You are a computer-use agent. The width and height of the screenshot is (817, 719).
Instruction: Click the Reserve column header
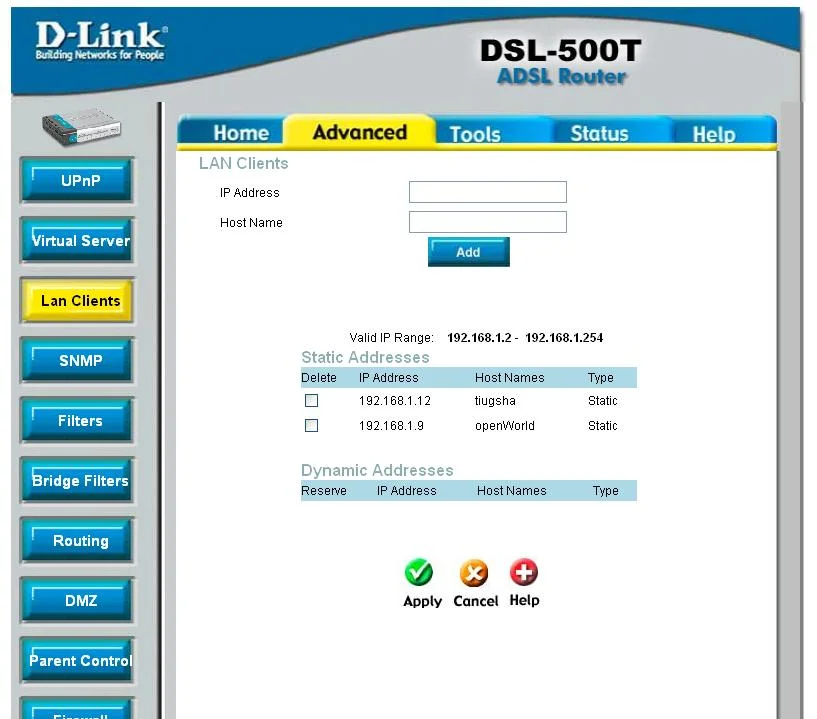click(324, 491)
